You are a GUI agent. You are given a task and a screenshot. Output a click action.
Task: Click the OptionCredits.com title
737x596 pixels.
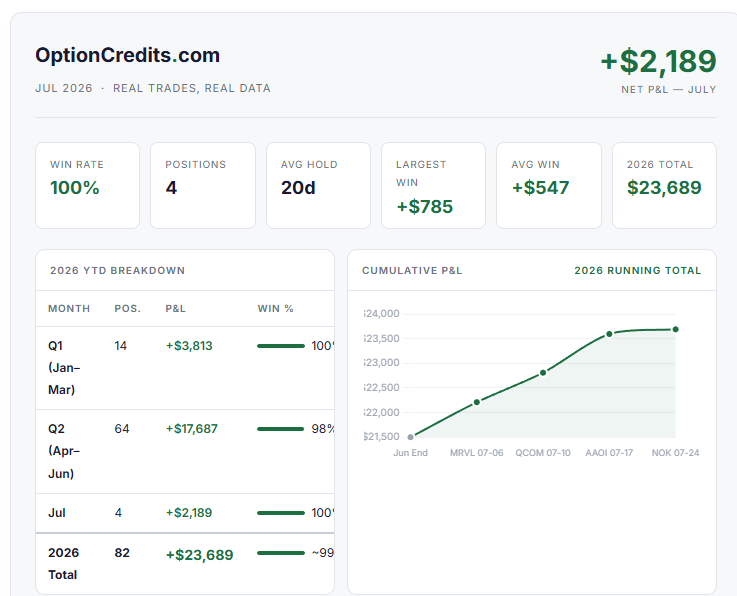pos(127,55)
